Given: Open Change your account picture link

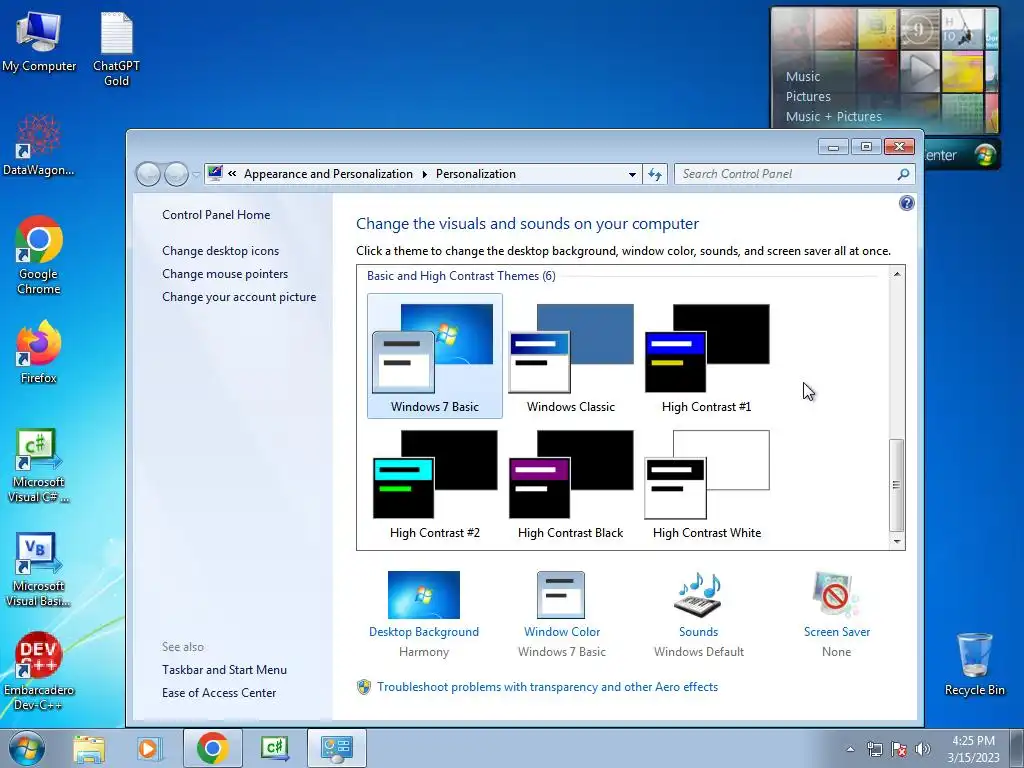Looking at the screenshot, I should [239, 296].
